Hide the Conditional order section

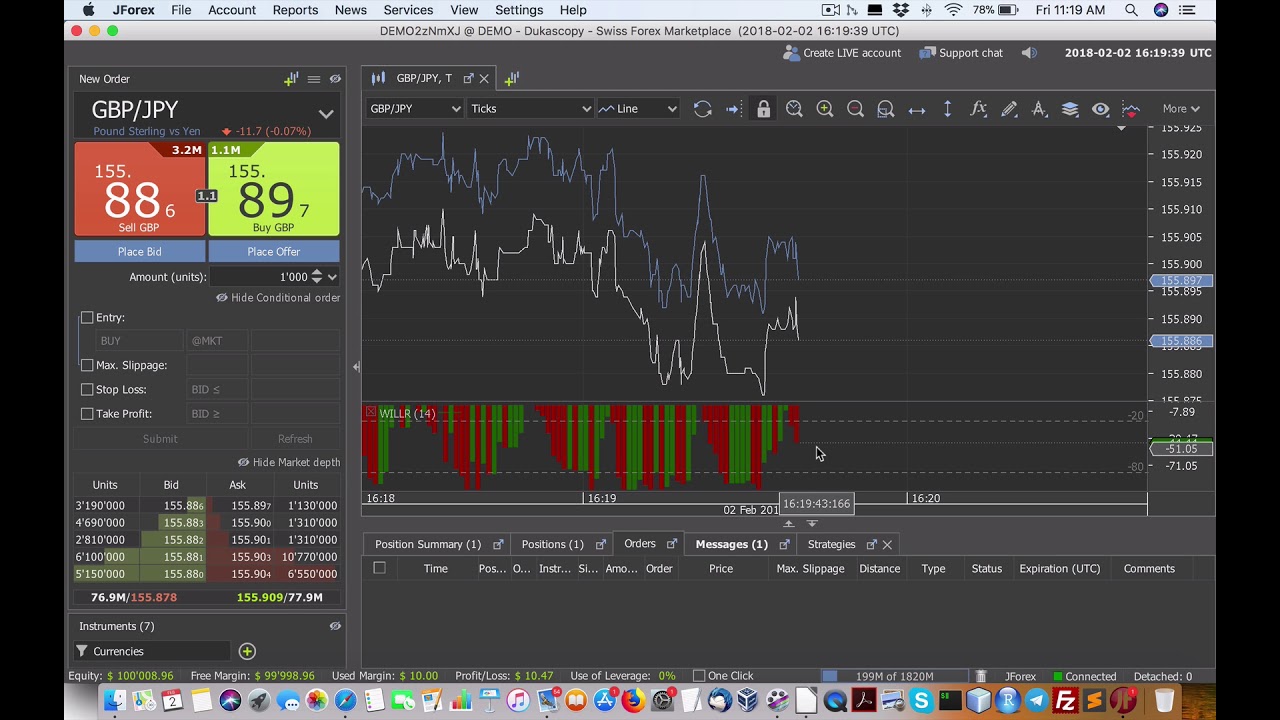click(x=278, y=298)
